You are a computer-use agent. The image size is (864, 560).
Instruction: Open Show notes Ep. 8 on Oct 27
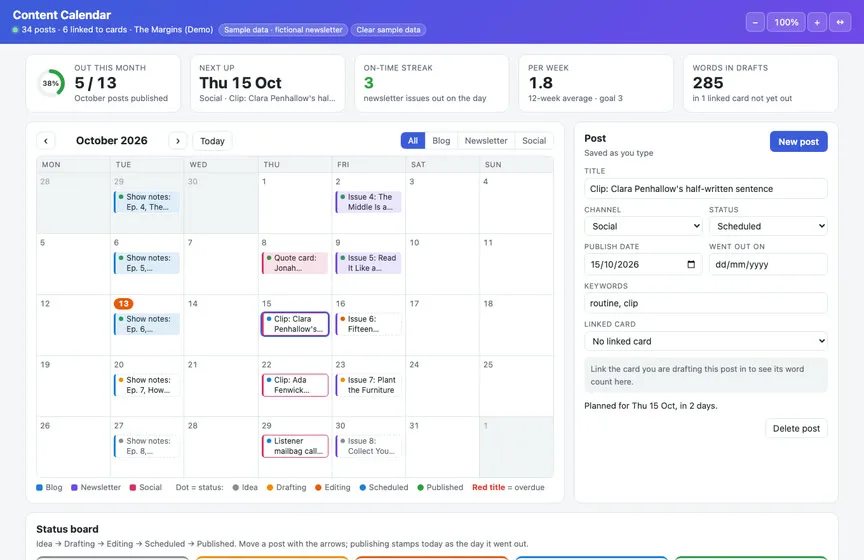point(147,446)
